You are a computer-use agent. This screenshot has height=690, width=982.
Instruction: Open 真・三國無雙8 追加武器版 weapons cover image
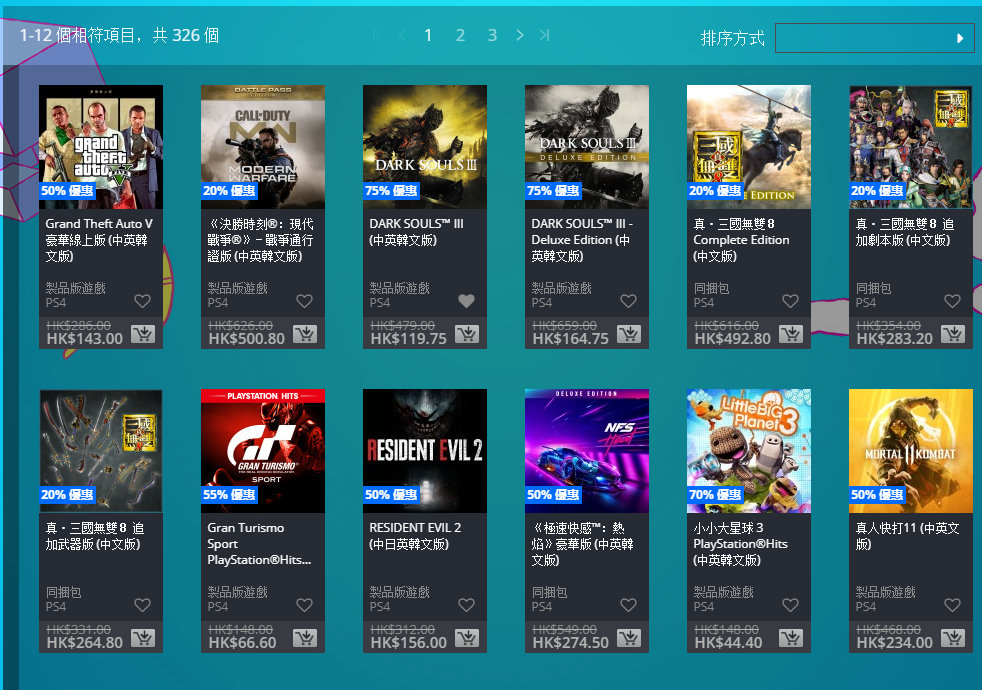101,451
